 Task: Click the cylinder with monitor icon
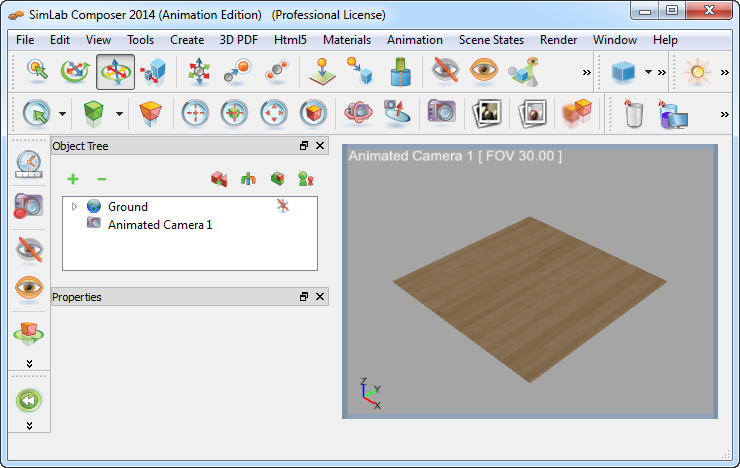click(673, 114)
